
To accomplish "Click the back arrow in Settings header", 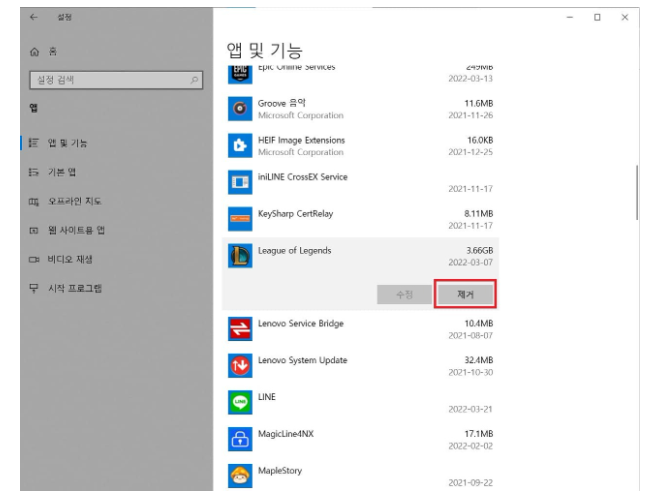I will 34,17.
